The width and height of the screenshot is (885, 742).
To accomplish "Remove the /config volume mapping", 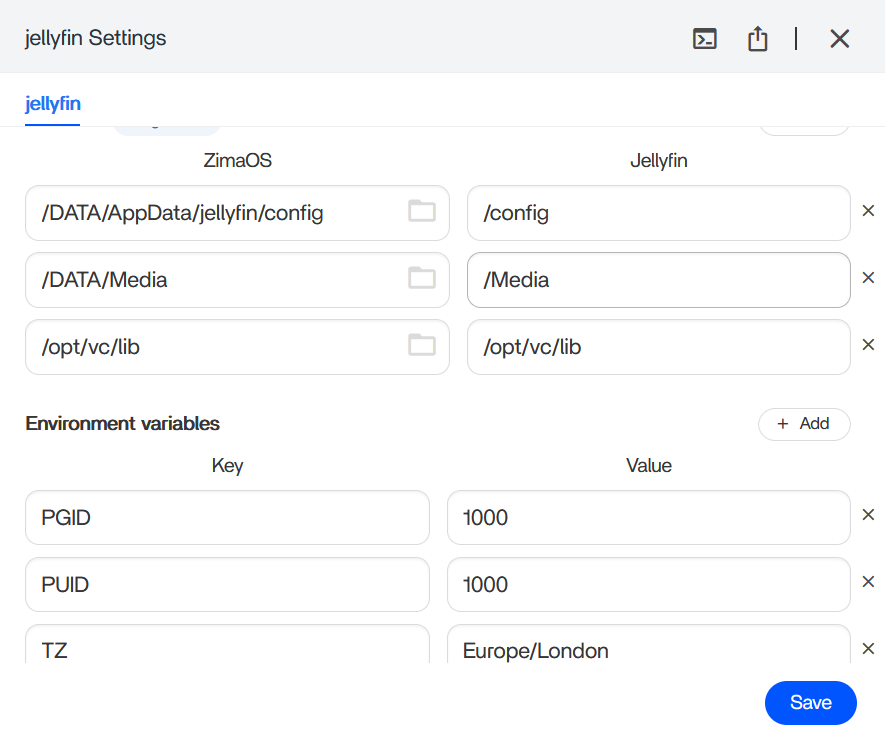I will click(868, 211).
